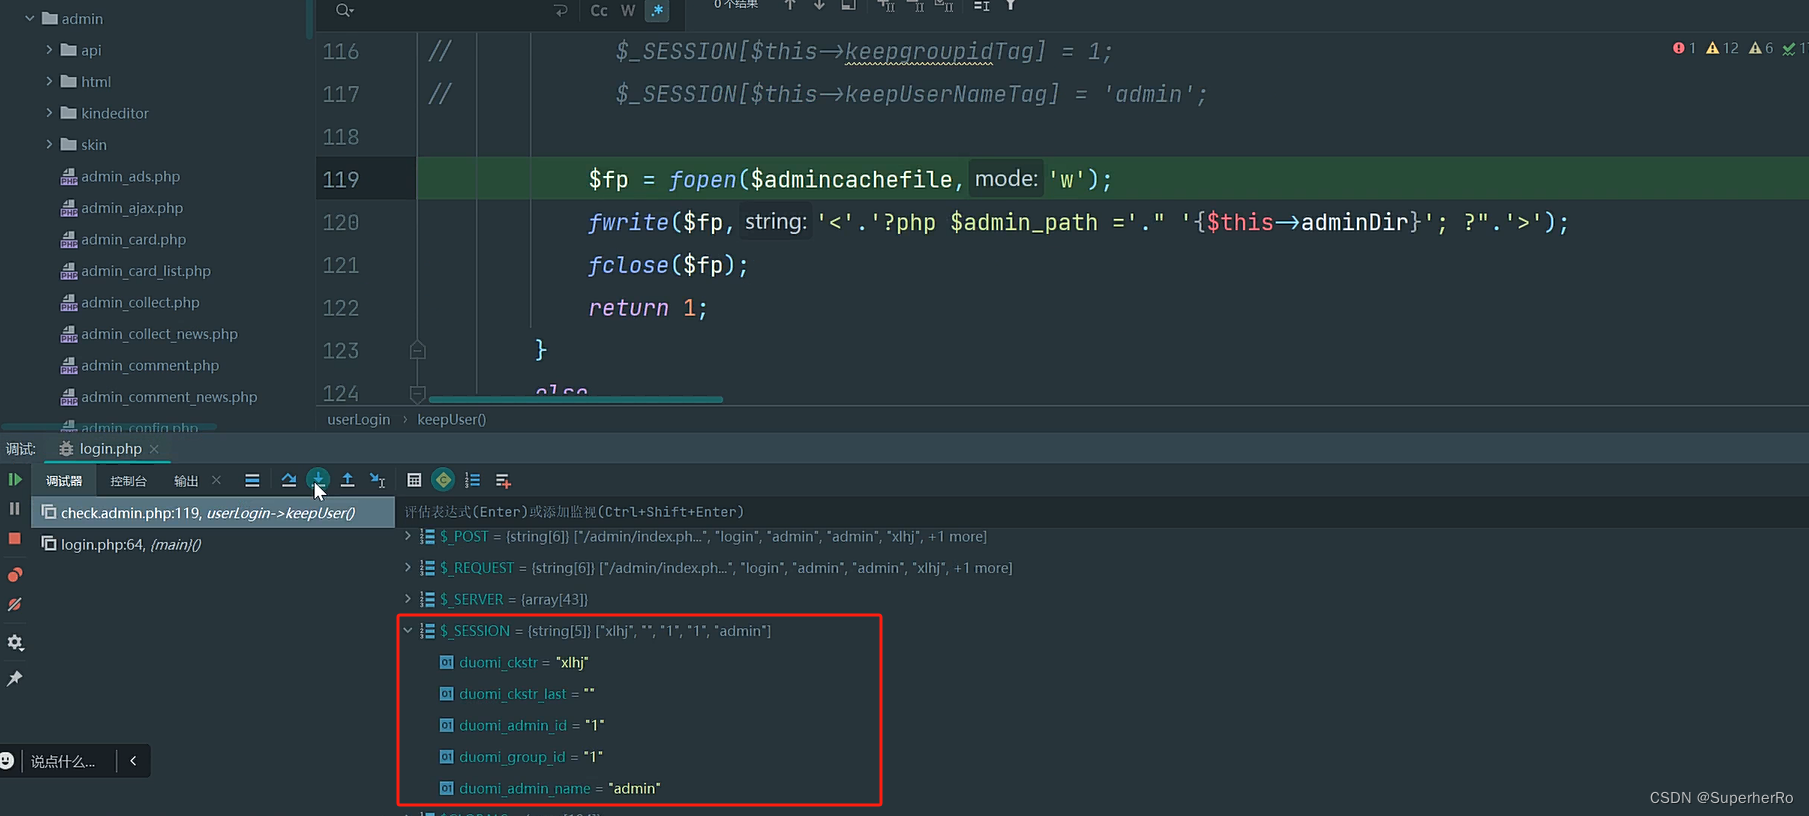This screenshot has width=1809, height=816.
Task: Open admin_card_list.php file
Action: 146,271
